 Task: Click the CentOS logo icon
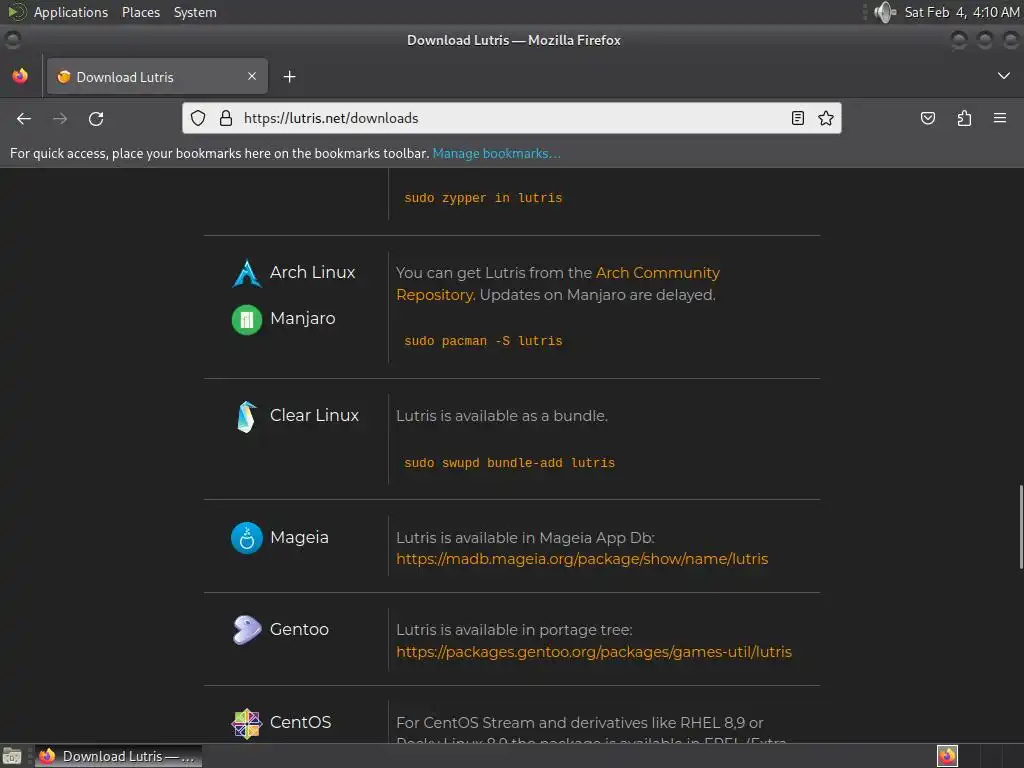(x=247, y=724)
